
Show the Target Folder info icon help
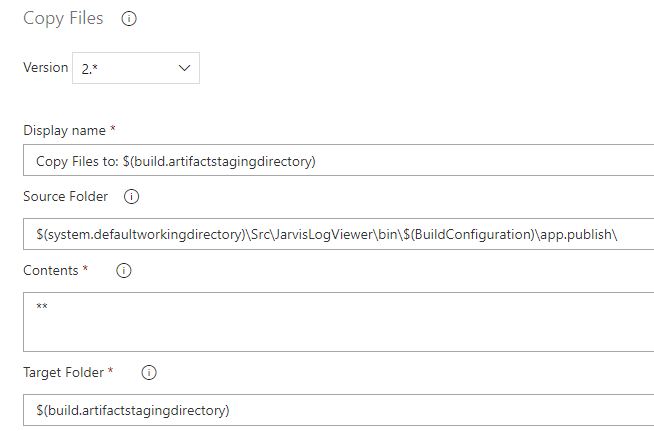click(149, 373)
